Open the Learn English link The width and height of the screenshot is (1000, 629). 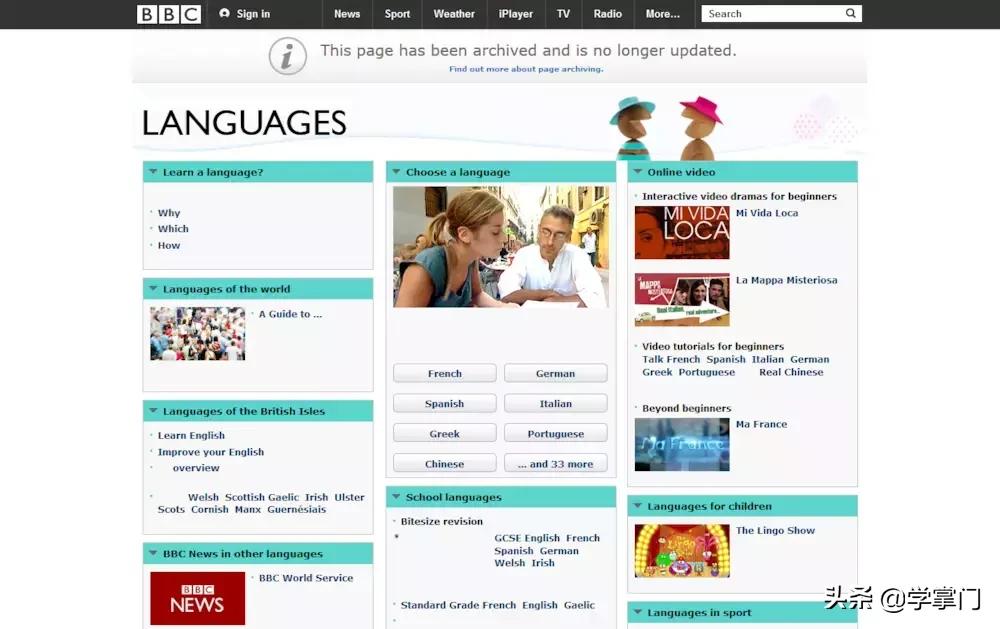click(x=191, y=435)
